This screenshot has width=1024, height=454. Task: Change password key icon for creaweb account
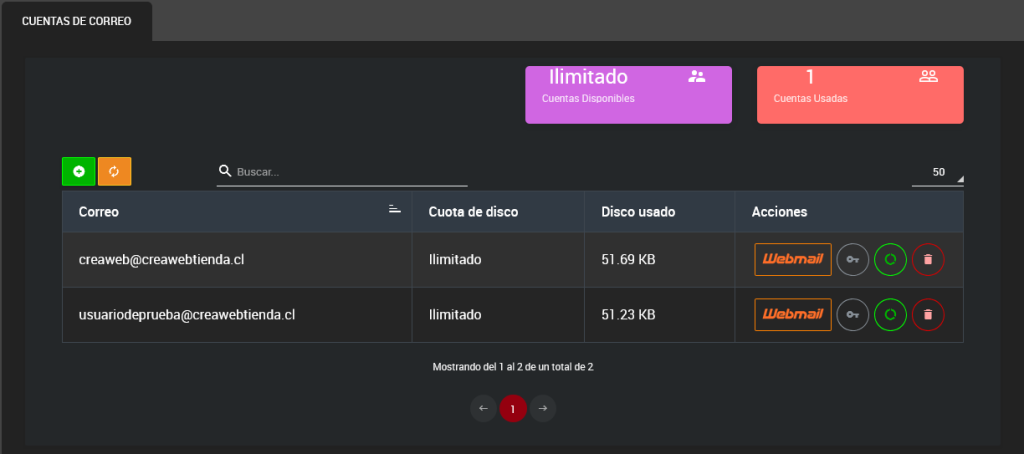852,260
